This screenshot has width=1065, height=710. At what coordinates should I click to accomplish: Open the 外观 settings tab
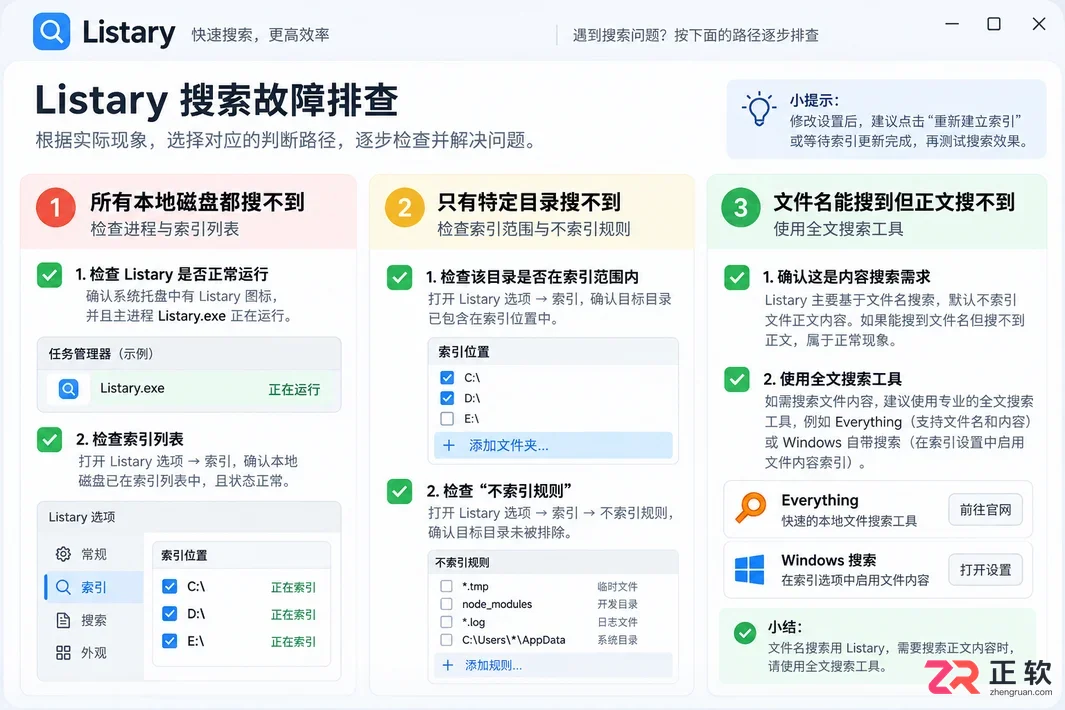[x=94, y=653]
